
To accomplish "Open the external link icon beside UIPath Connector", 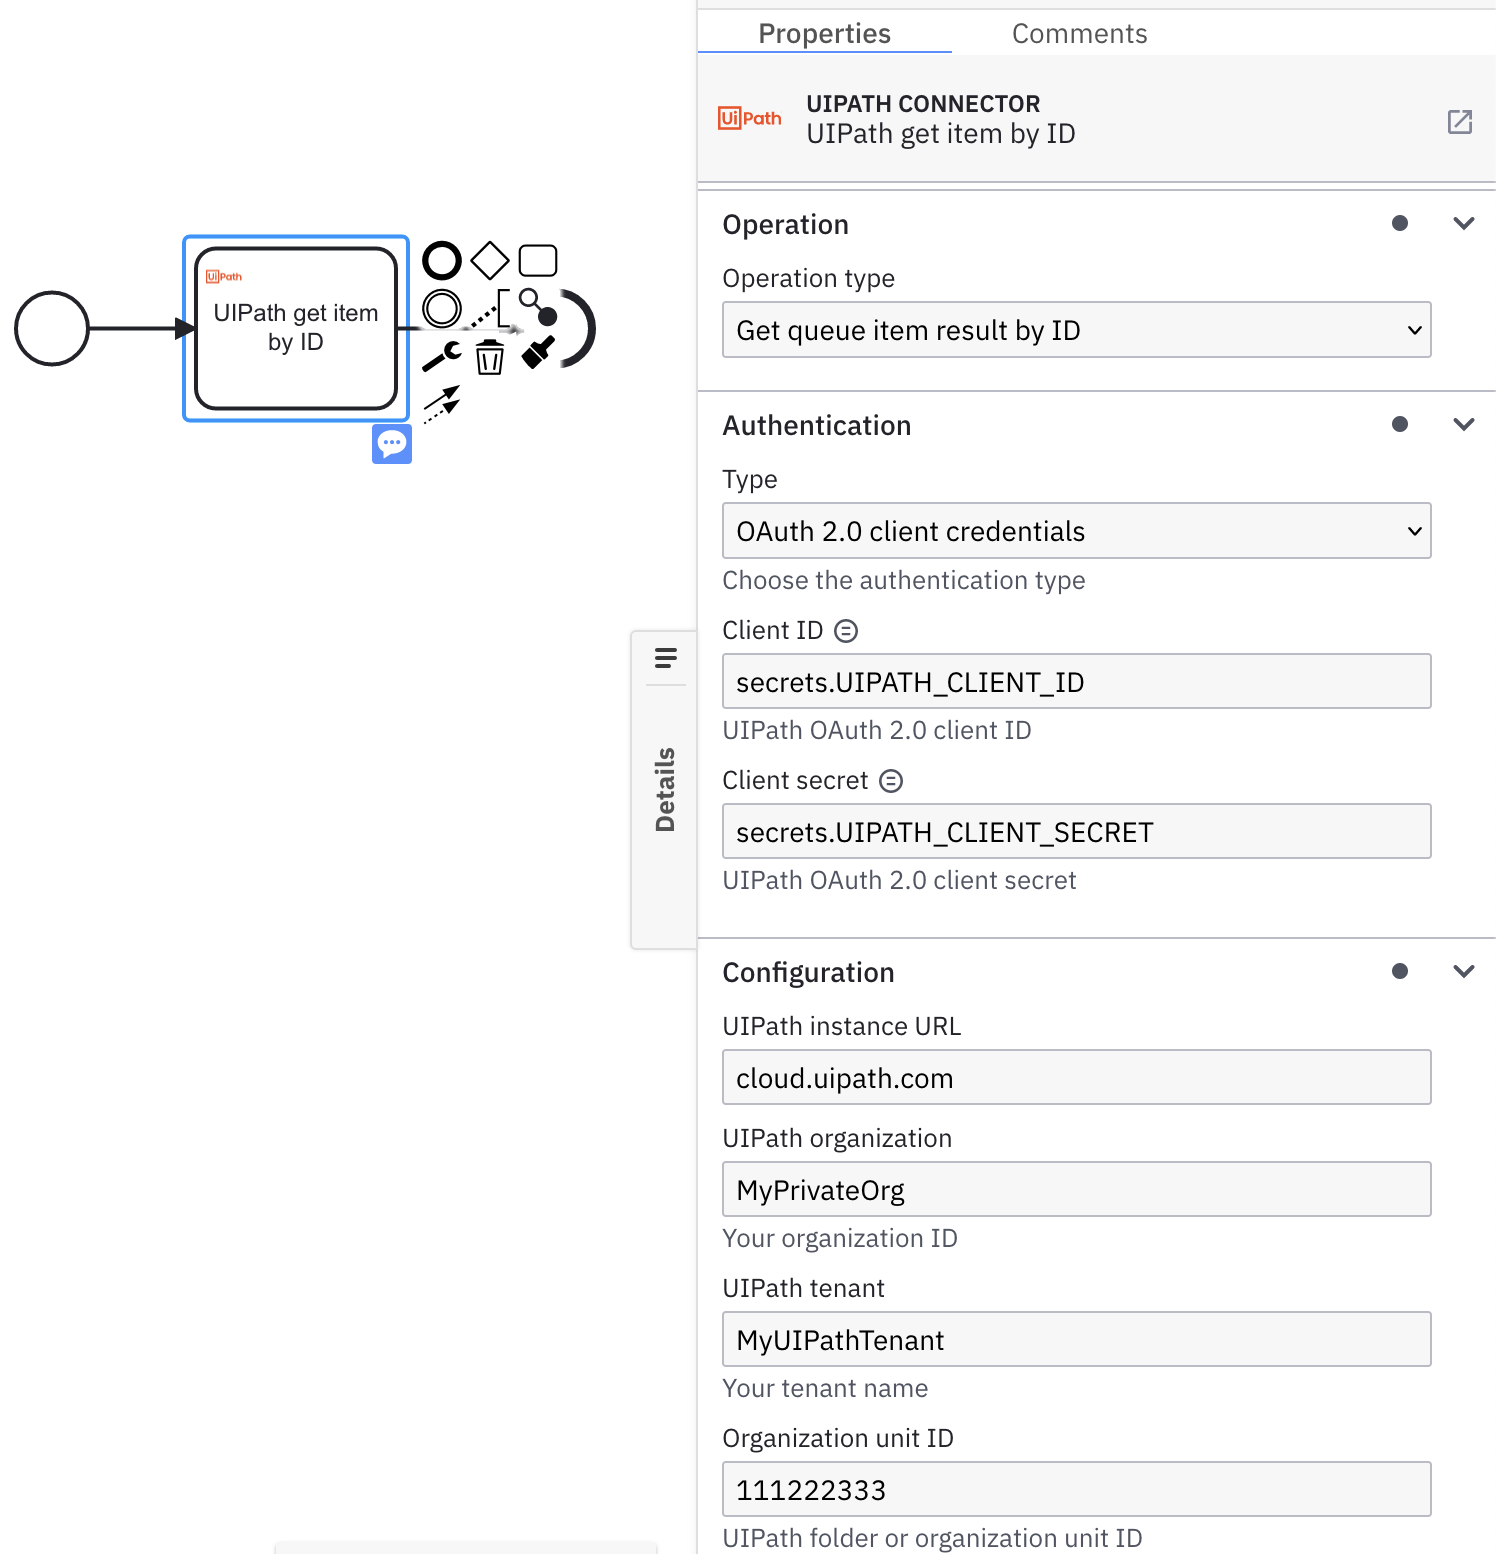I will pyautogui.click(x=1460, y=122).
